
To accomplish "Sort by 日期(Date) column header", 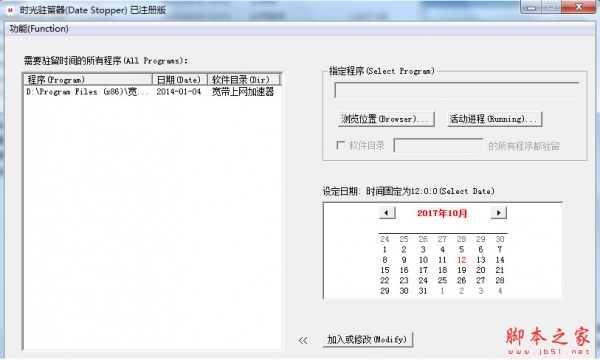I will pos(180,80).
